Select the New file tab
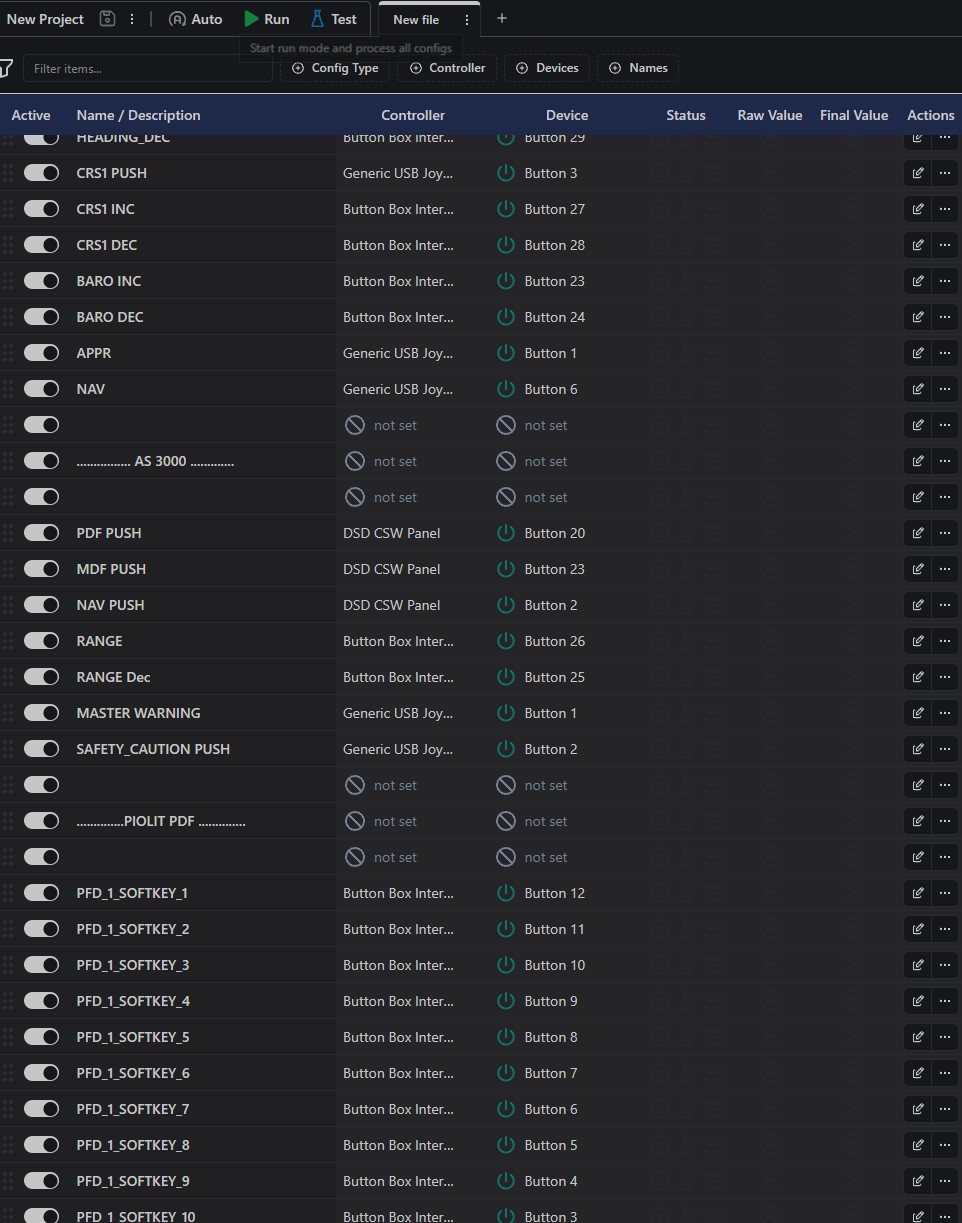962x1223 pixels. [416, 20]
